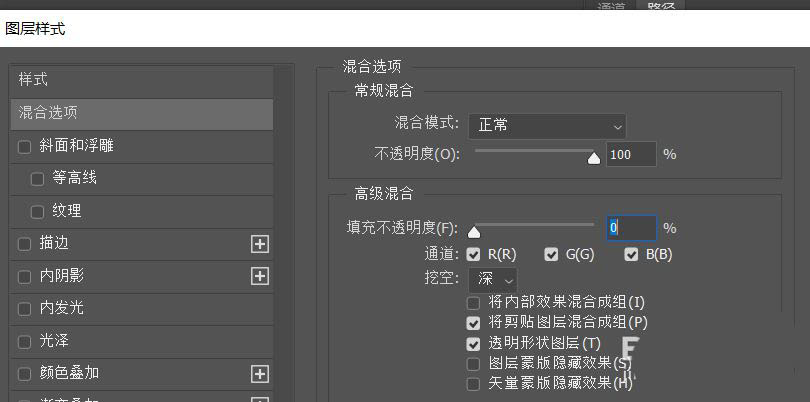The width and height of the screenshot is (810, 402).
Task: Click the 不透明度(O) slider handle
Action: click(x=594, y=158)
